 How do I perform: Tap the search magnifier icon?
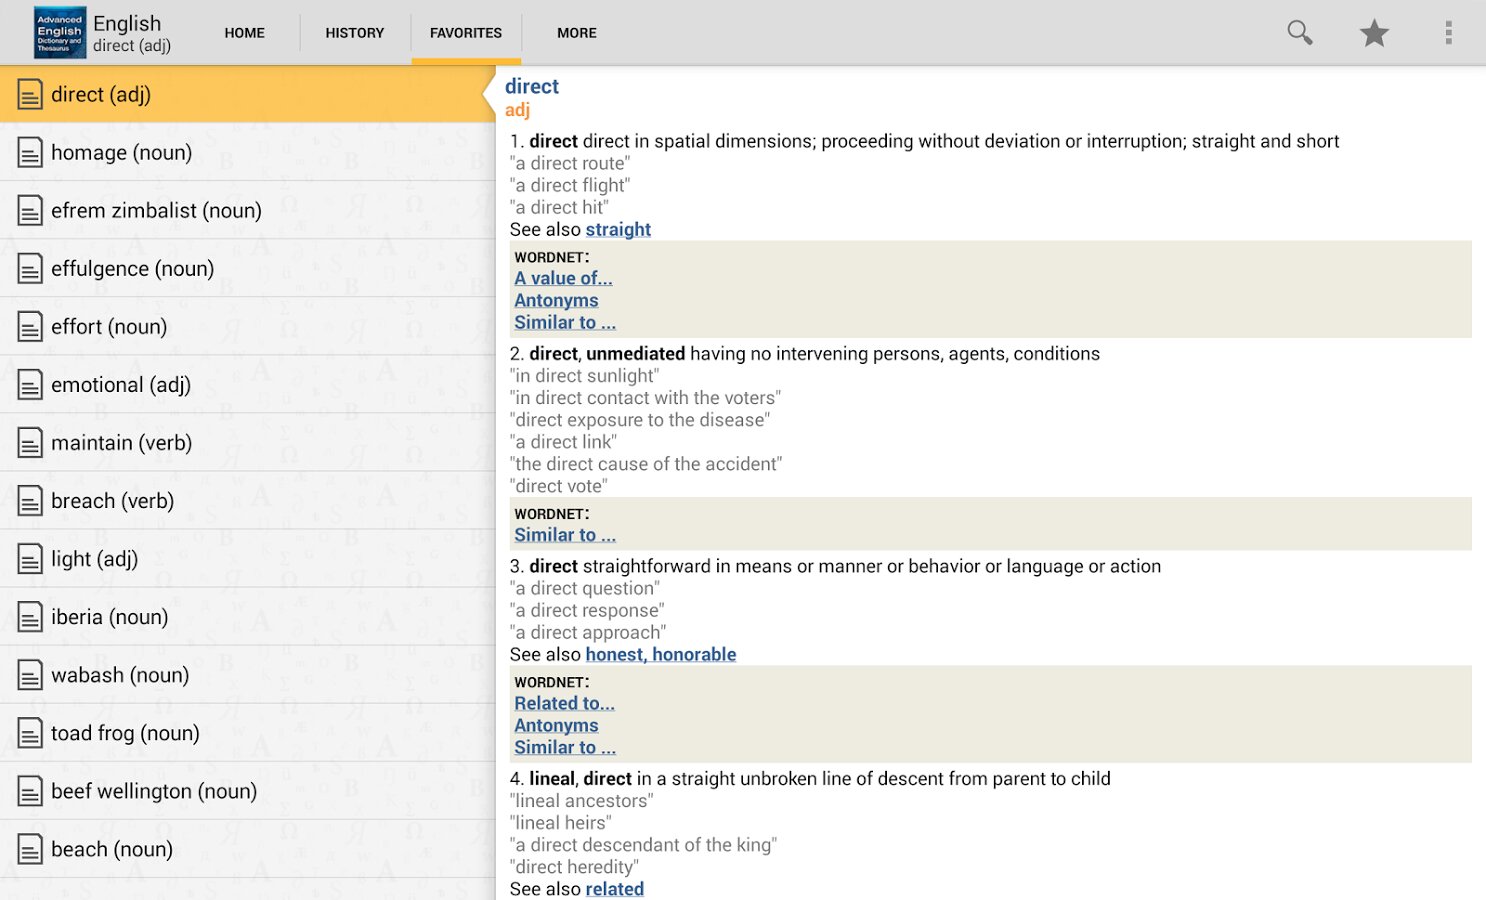pyautogui.click(x=1299, y=33)
